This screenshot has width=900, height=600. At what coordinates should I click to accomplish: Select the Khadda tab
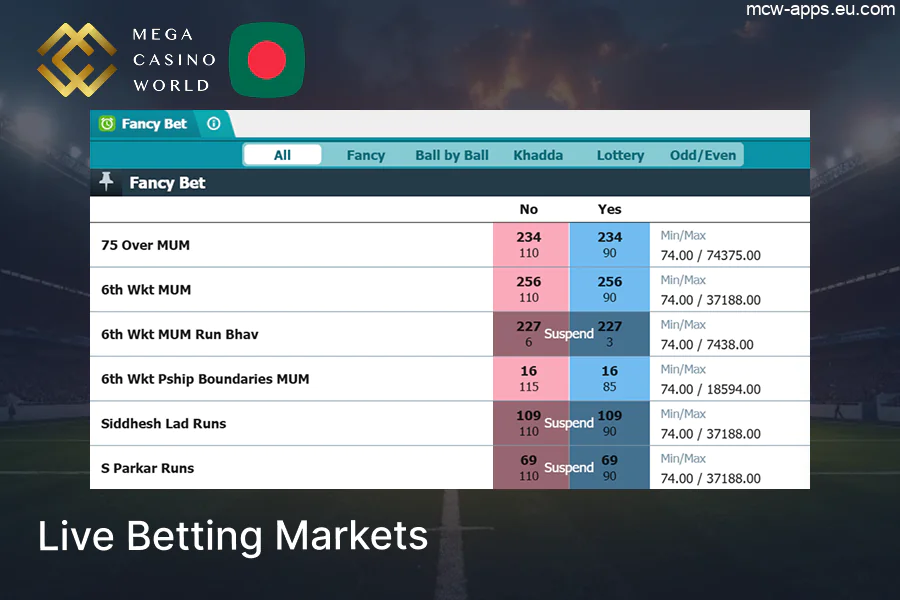pos(538,155)
